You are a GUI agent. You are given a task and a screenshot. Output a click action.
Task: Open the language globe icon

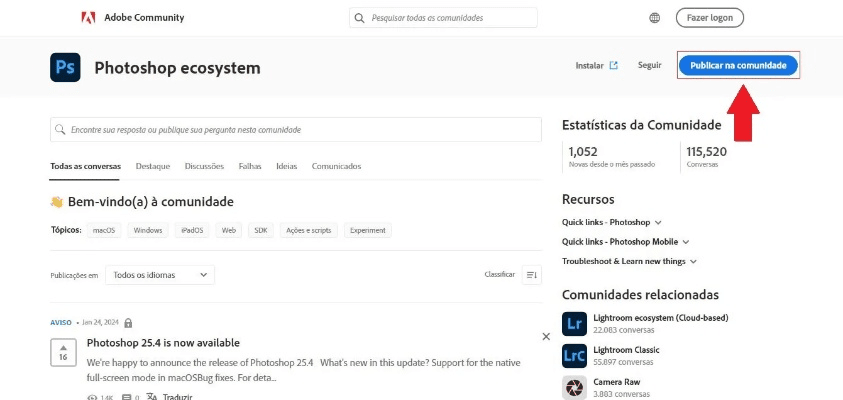click(x=655, y=18)
